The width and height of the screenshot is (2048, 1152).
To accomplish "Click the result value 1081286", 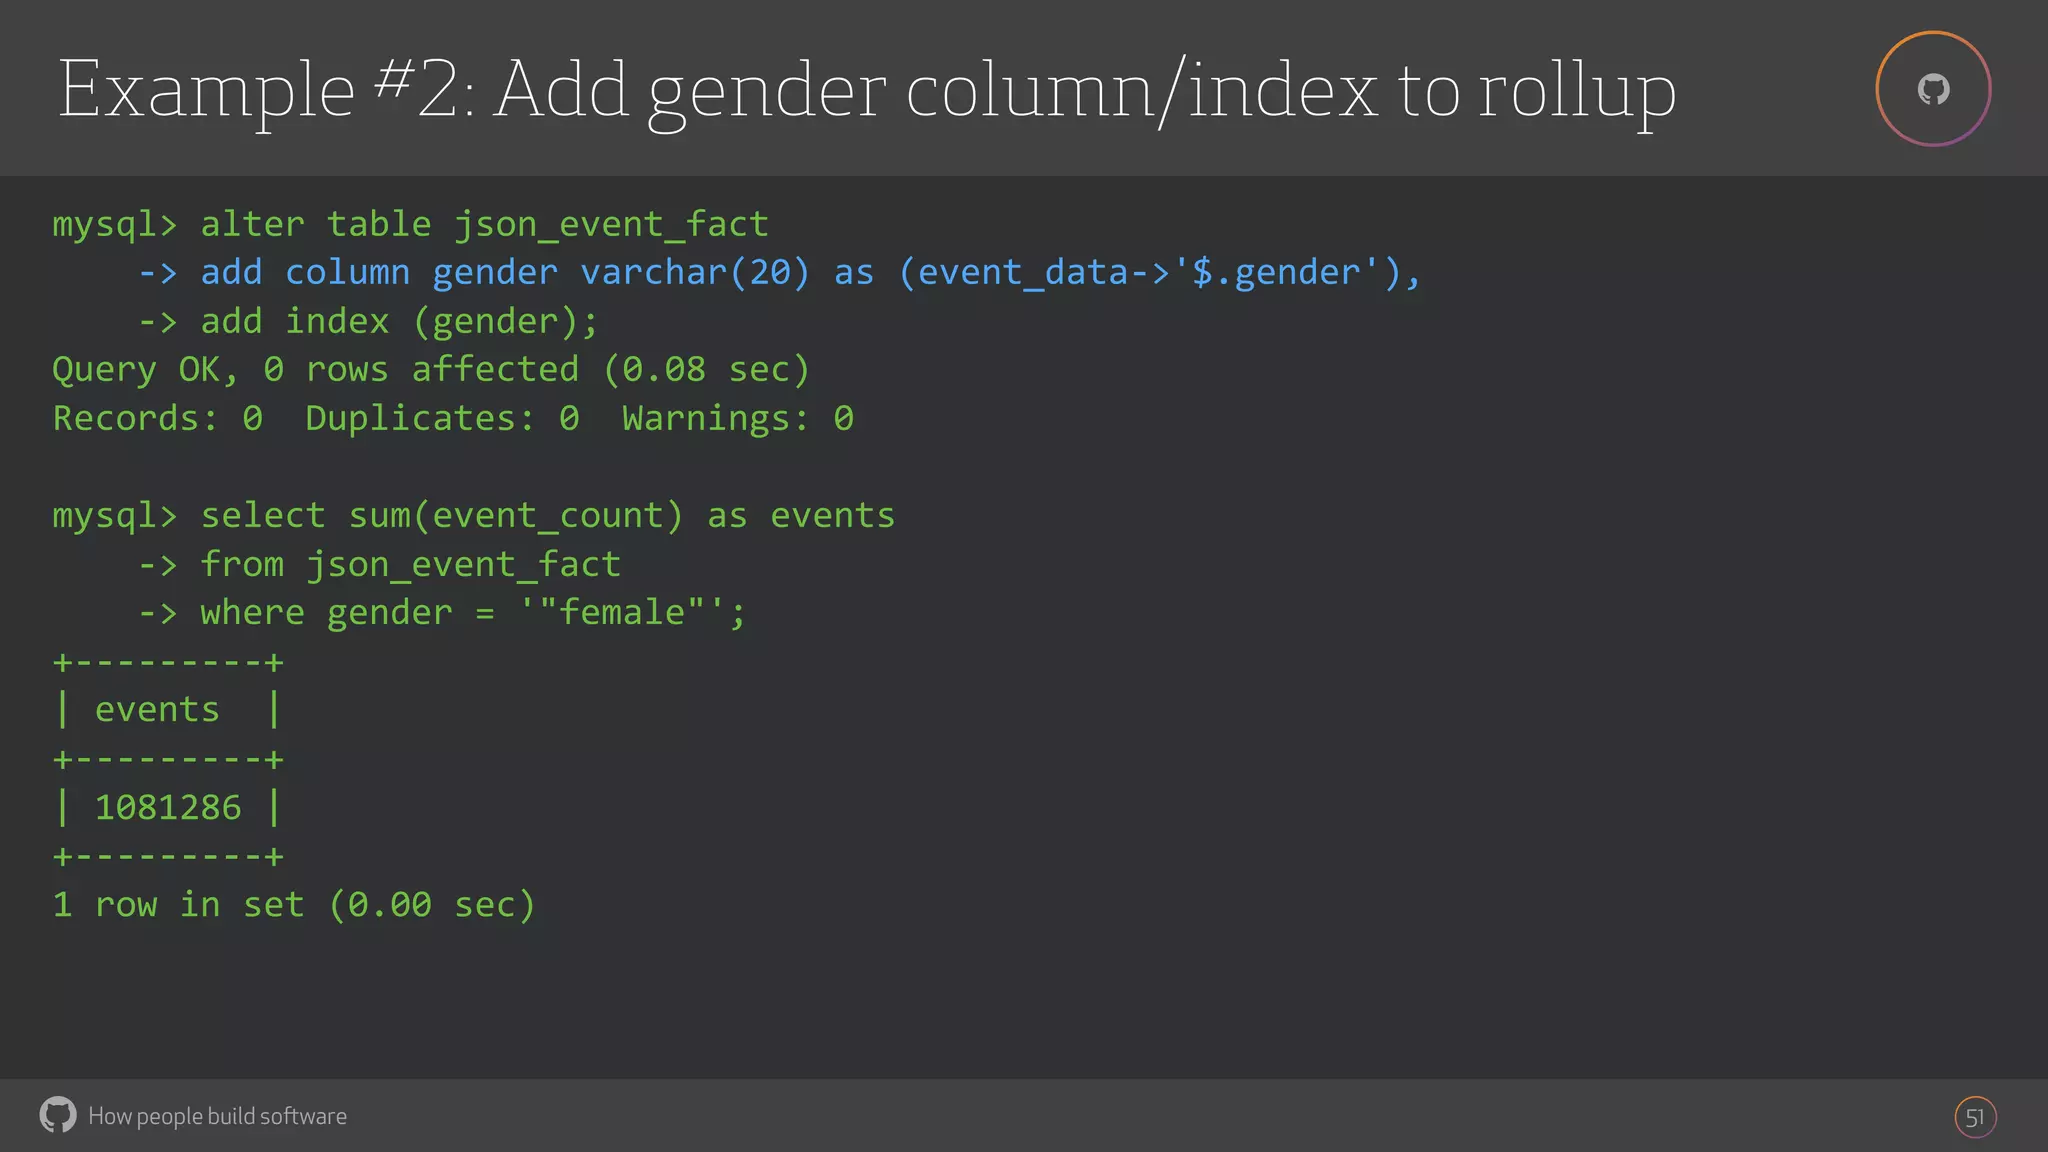I will coord(168,808).
